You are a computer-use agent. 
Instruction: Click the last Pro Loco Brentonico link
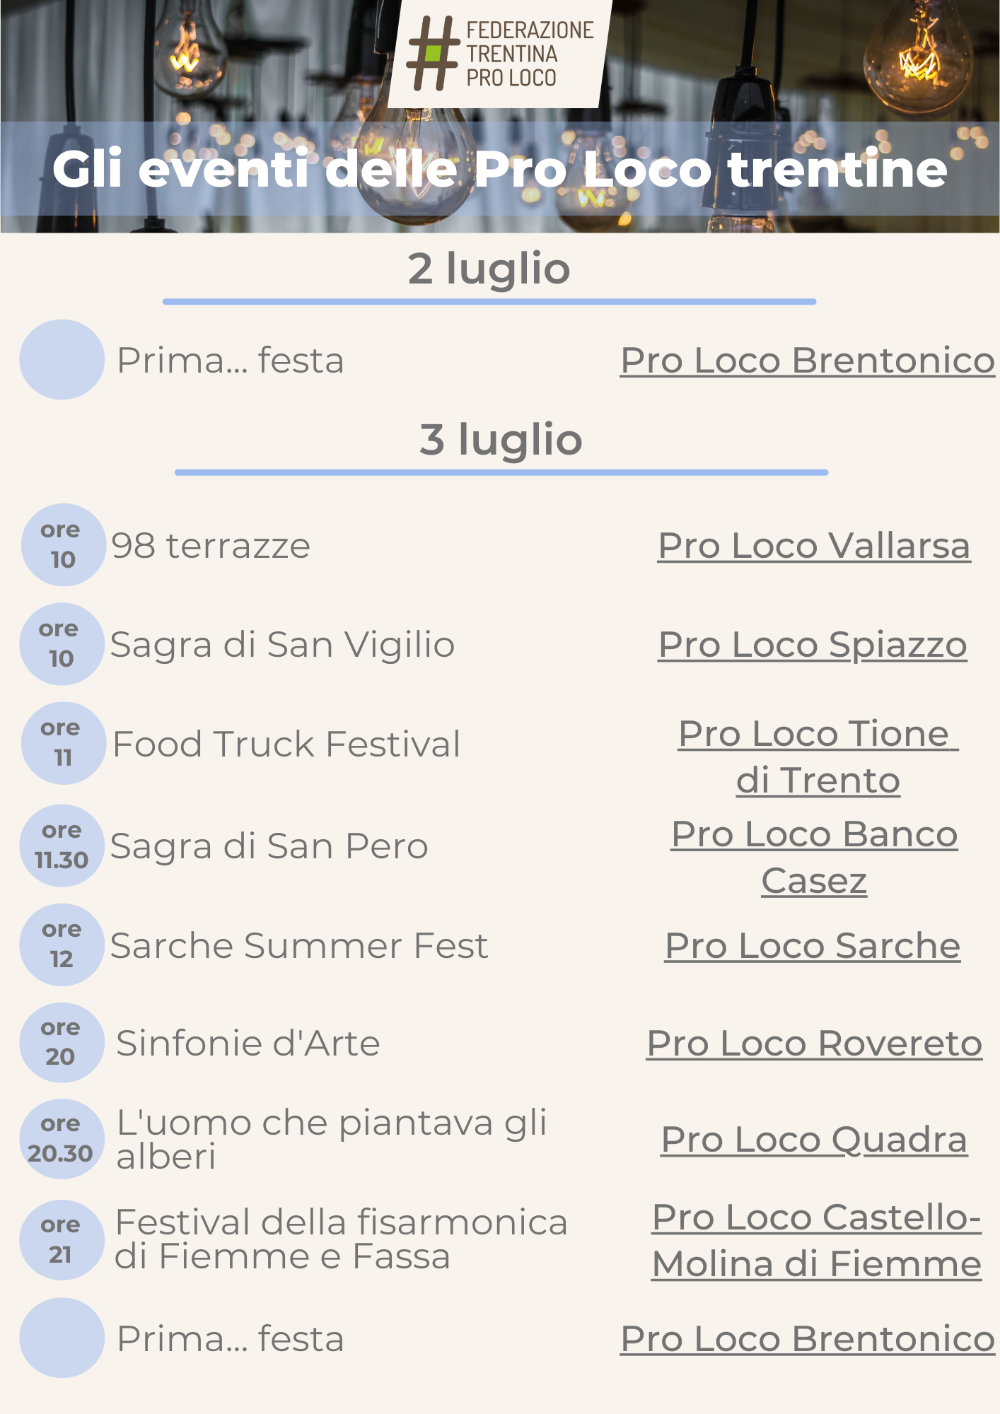coord(807,1339)
